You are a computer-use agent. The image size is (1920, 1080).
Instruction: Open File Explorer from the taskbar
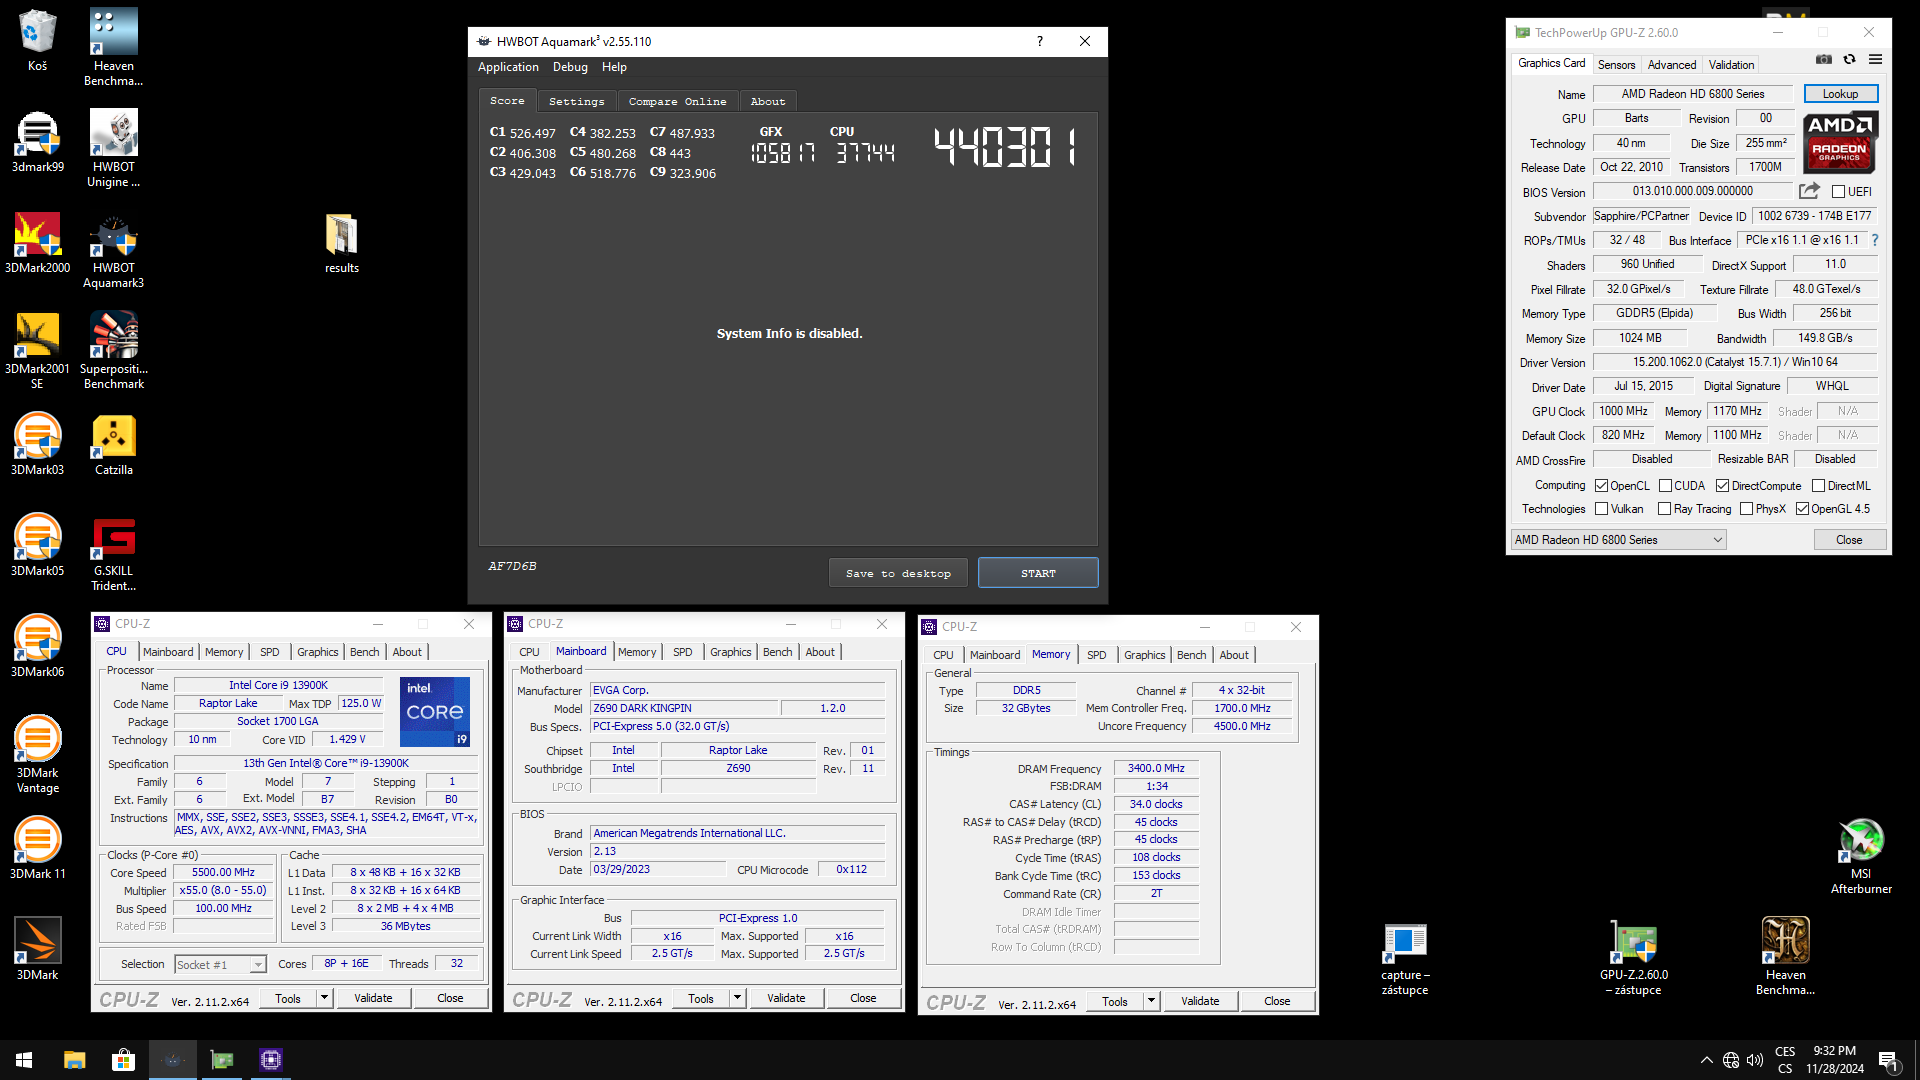click(75, 1060)
